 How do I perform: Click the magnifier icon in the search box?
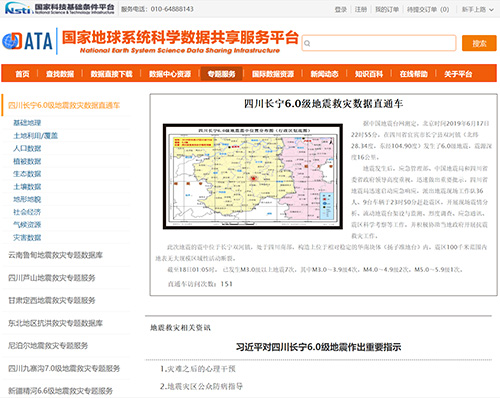[x=307, y=43]
